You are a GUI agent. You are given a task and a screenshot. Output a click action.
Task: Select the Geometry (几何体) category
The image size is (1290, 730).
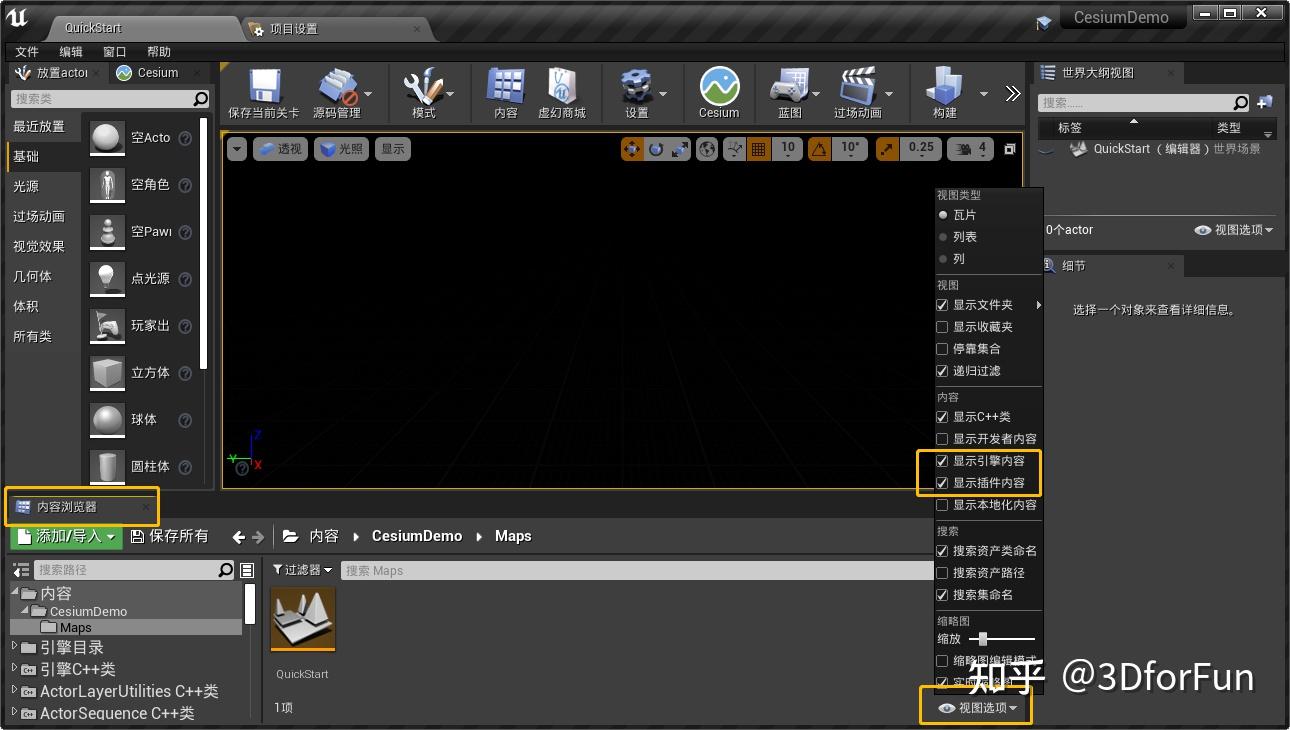32,277
